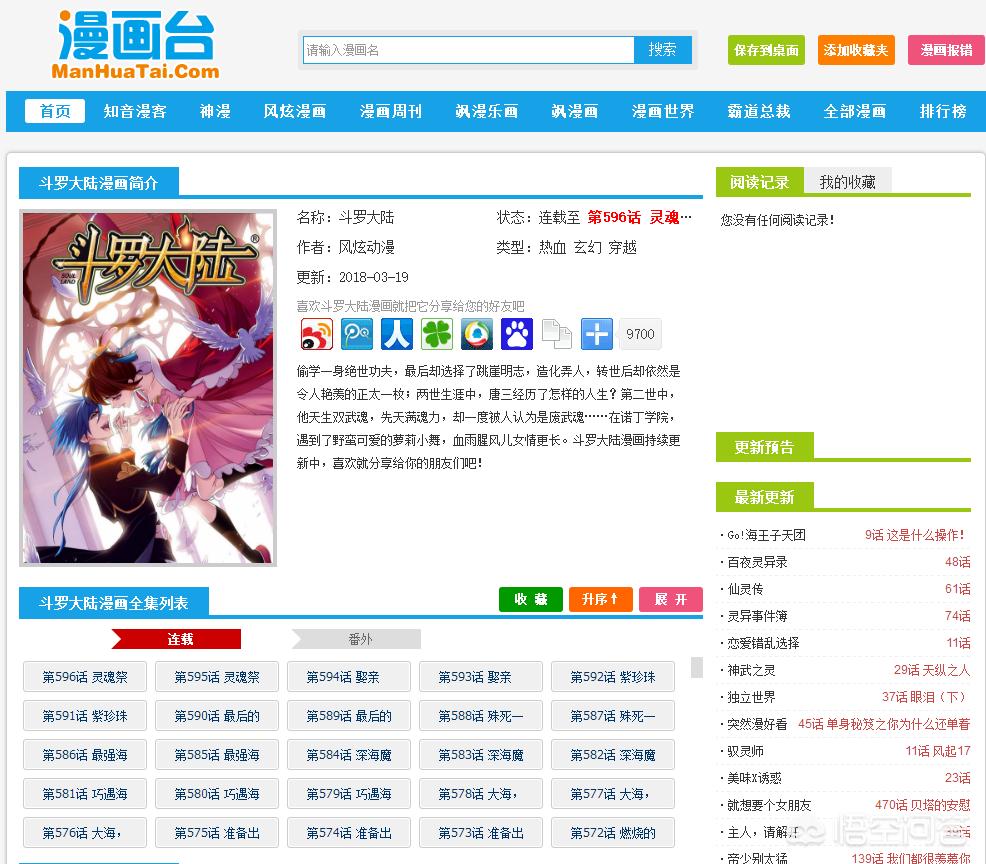Click the green clover share icon
Image resolution: width=986 pixels, height=864 pixels.
click(x=437, y=334)
